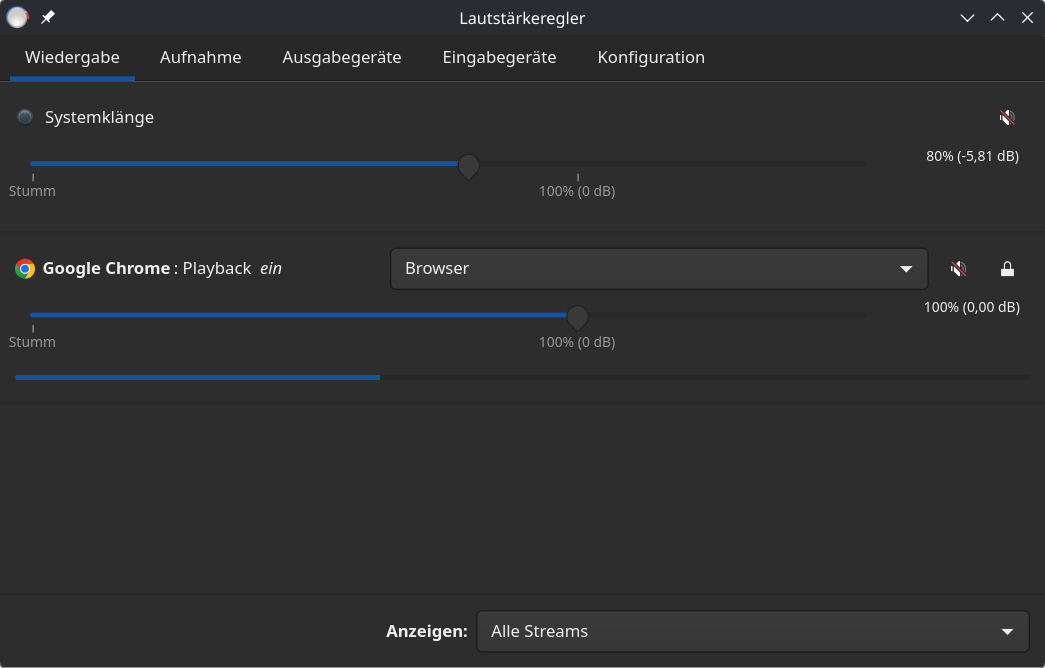The image size is (1045, 668).
Task: Click Stumm label under Chrome slider
Action: pos(32,342)
